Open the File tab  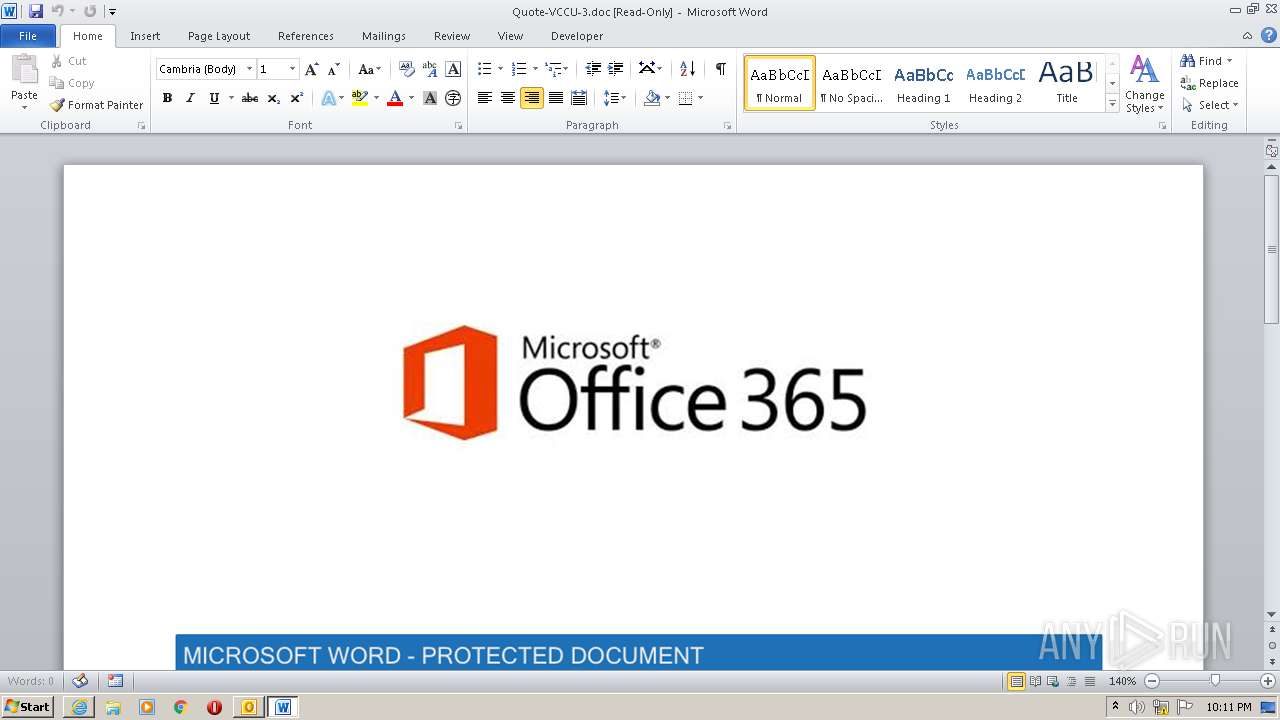[28, 36]
